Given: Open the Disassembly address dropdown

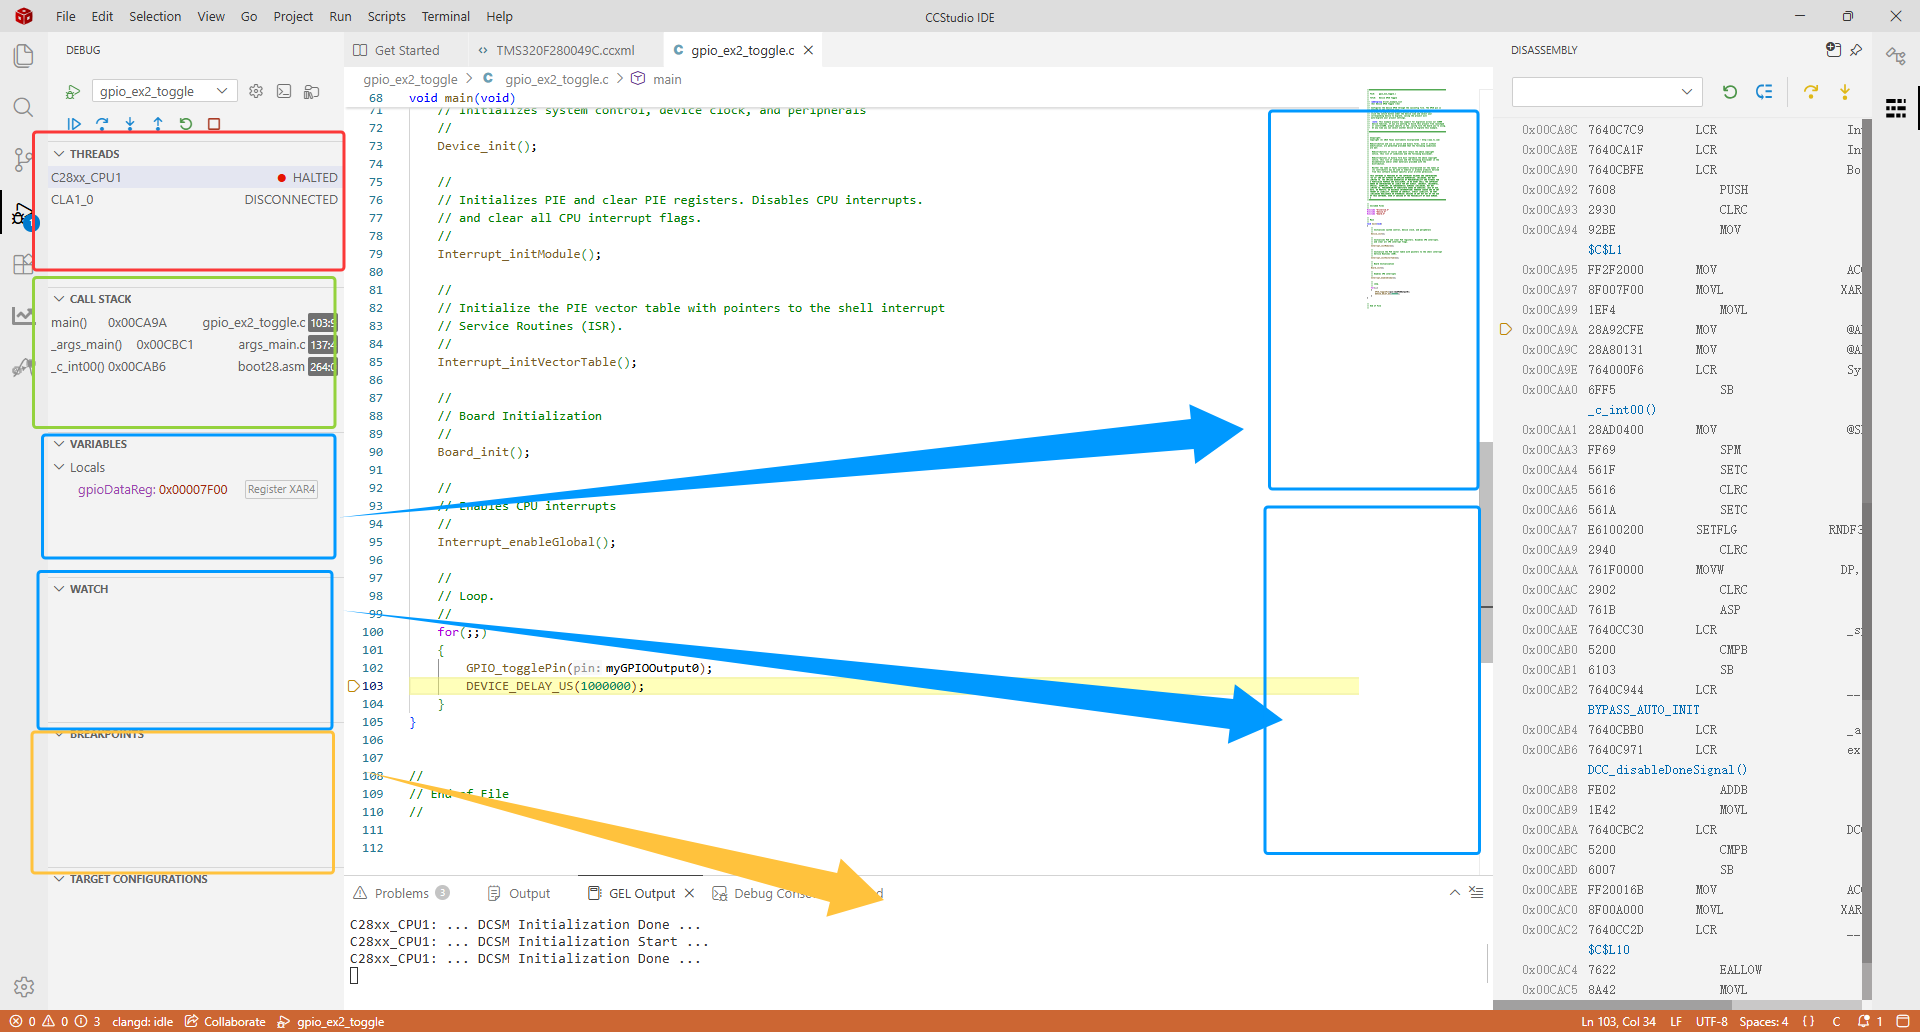Looking at the screenshot, I should pyautogui.click(x=1607, y=92).
